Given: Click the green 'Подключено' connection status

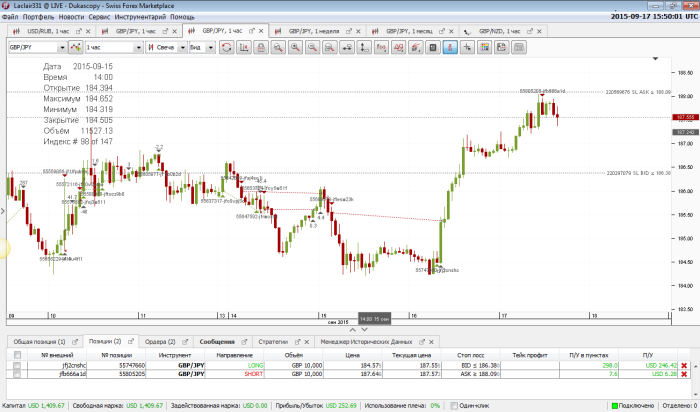Looking at the screenshot, I should [633, 405].
